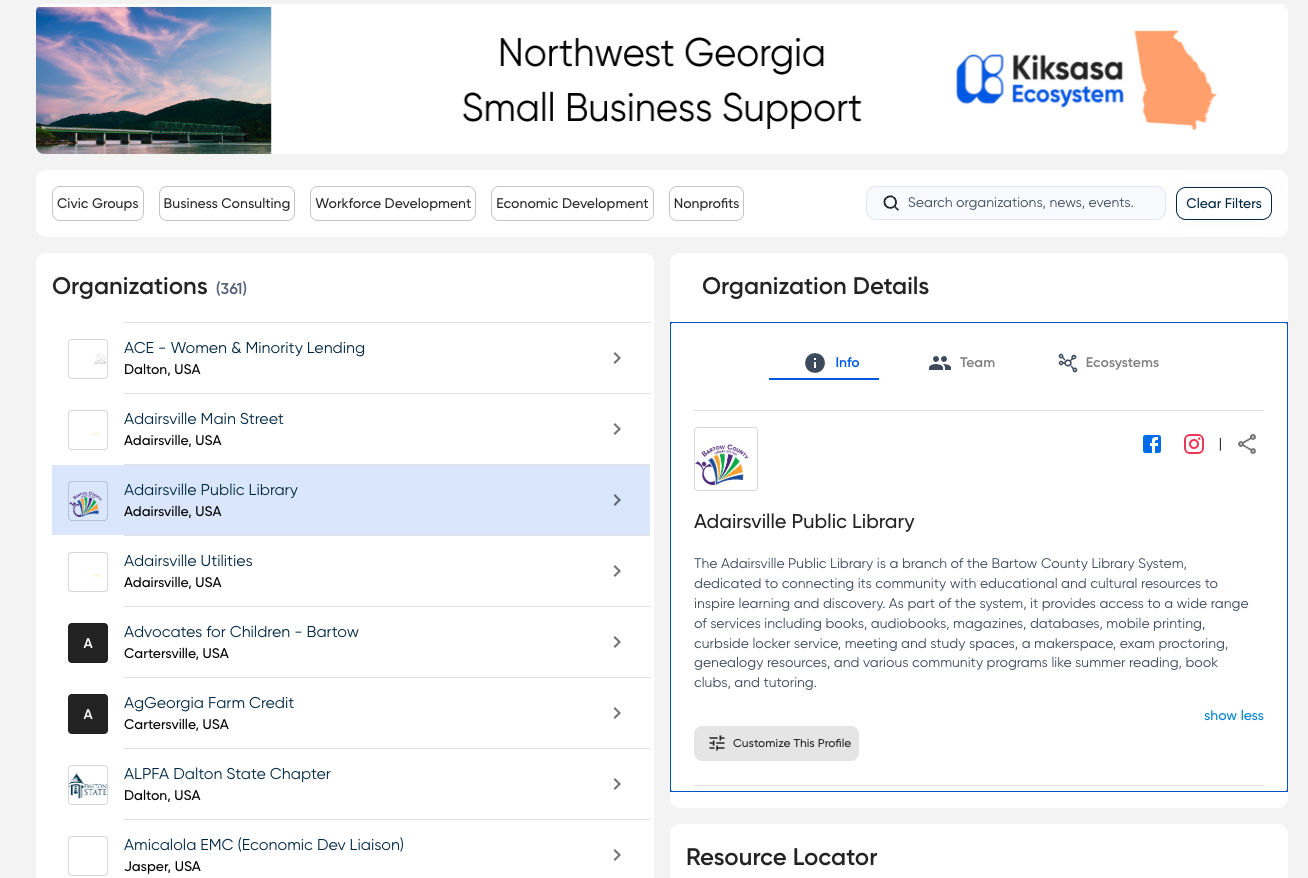Viewport: 1308px width, 878px height.
Task: Filter by Workforce Development
Action: coord(393,203)
